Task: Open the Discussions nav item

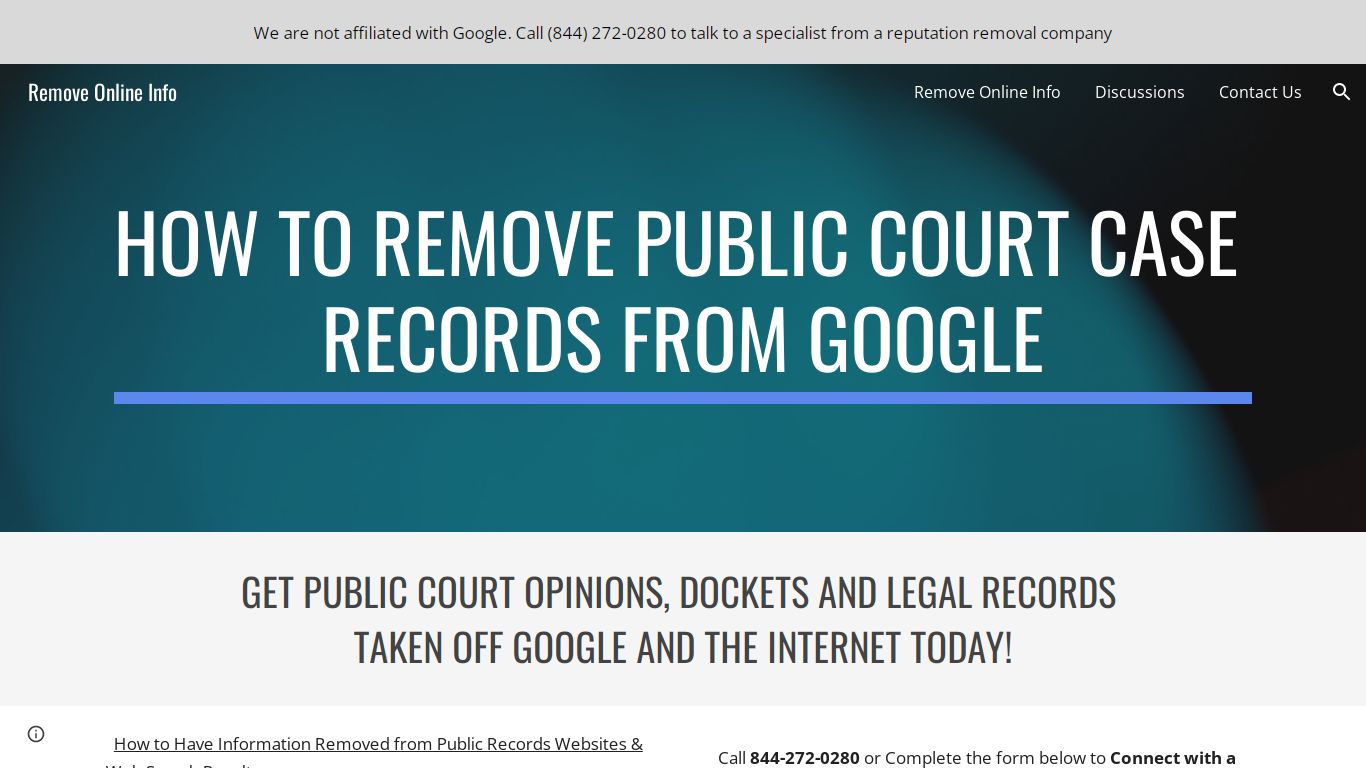Action: click(1139, 92)
